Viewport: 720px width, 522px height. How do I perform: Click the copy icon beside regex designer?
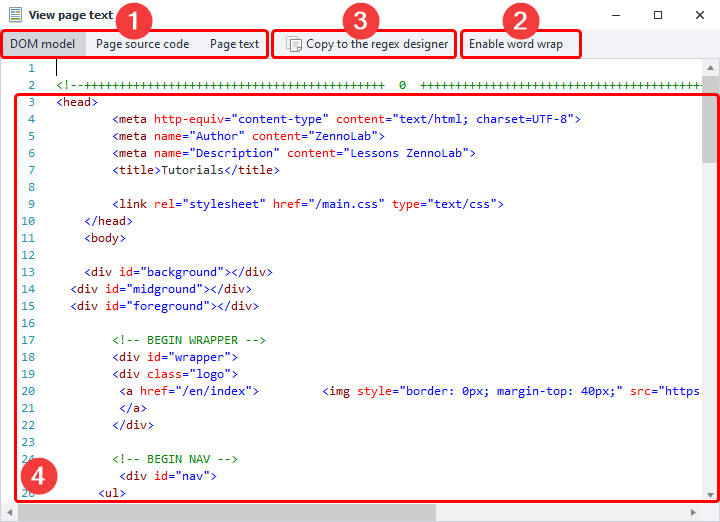[x=294, y=44]
